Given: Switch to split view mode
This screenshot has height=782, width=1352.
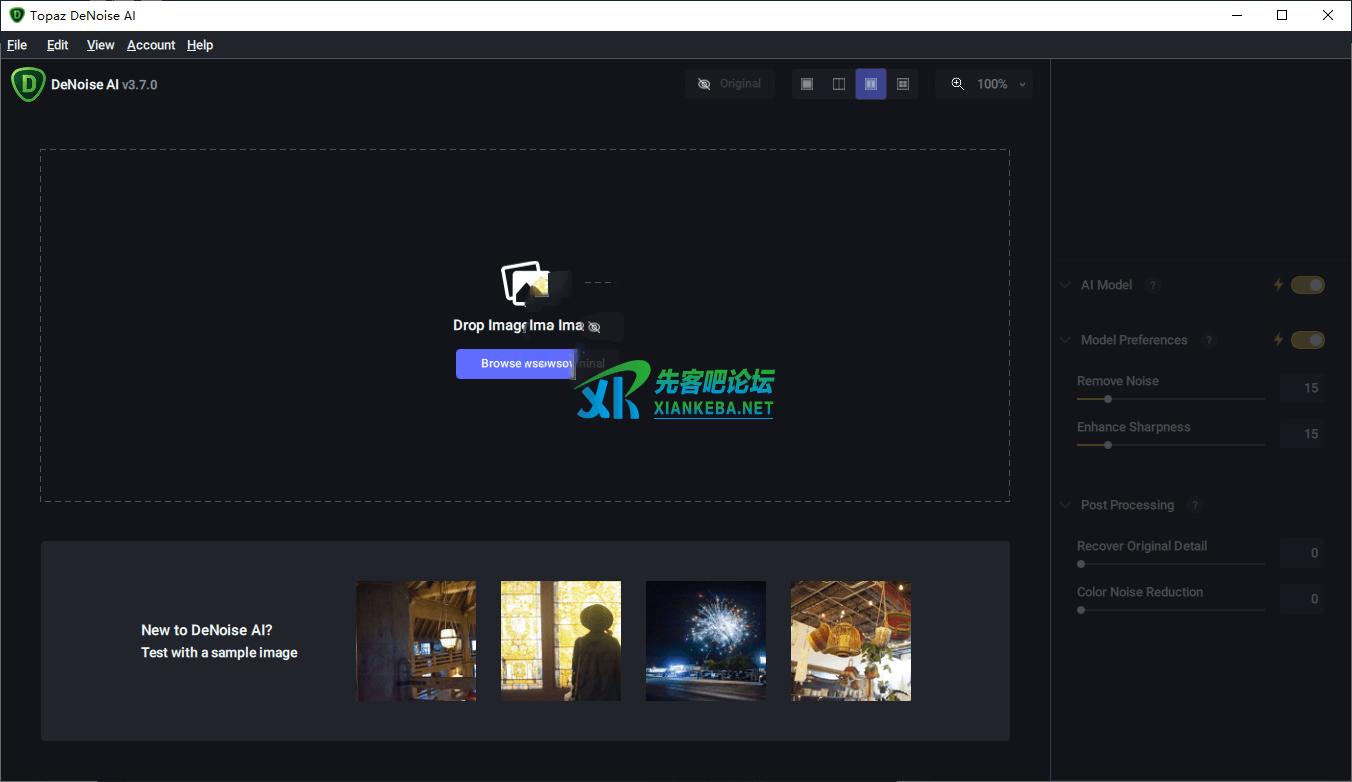Looking at the screenshot, I should 838,84.
